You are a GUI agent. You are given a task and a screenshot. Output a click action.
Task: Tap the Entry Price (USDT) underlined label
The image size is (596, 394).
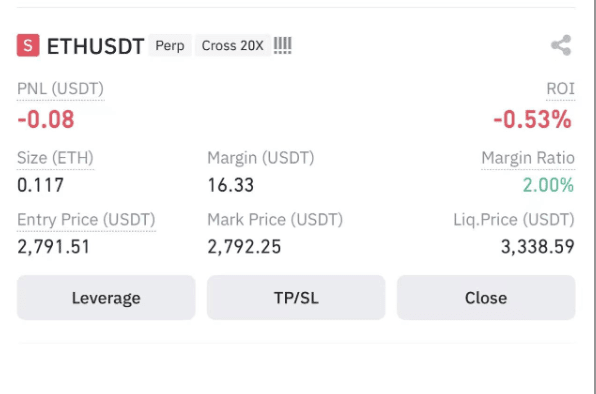pos(86,220)
